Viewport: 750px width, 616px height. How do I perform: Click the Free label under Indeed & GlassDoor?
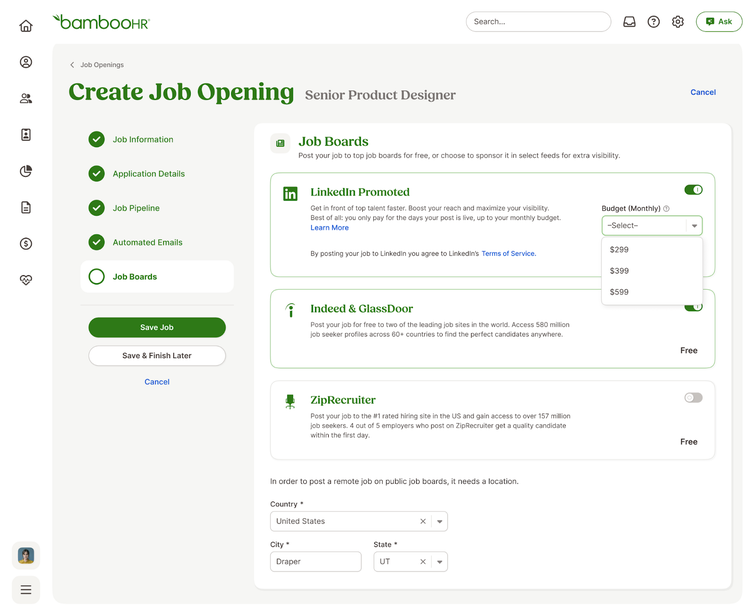pyautogui.click(x=689, y=351)
